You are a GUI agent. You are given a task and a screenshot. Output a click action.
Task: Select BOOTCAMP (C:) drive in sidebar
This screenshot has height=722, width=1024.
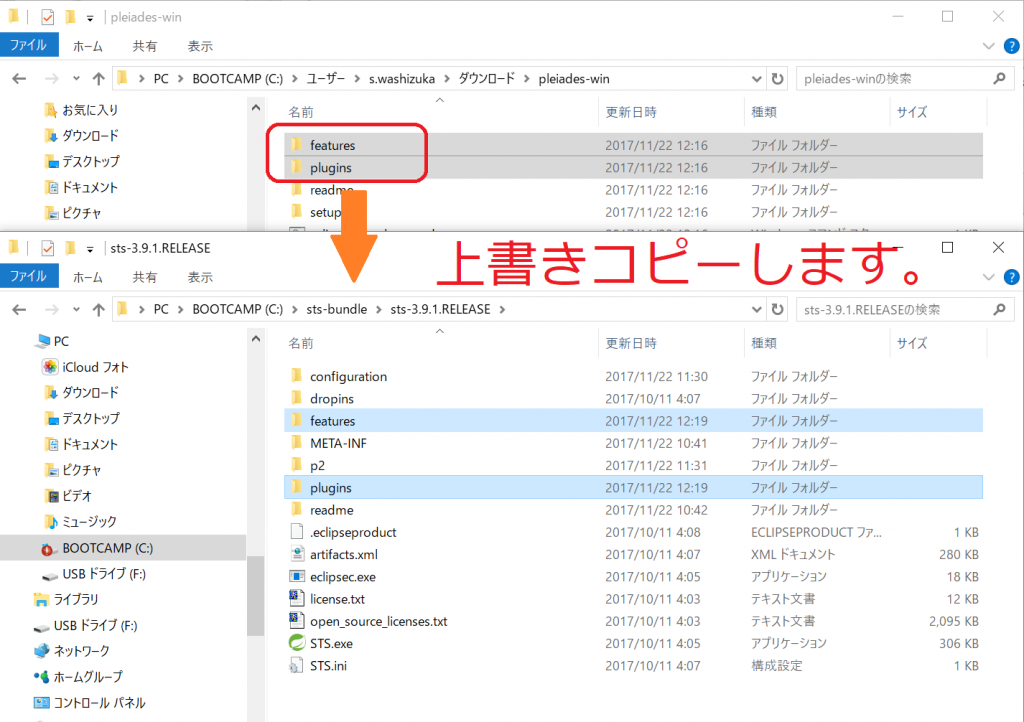[x=107, y=548]
